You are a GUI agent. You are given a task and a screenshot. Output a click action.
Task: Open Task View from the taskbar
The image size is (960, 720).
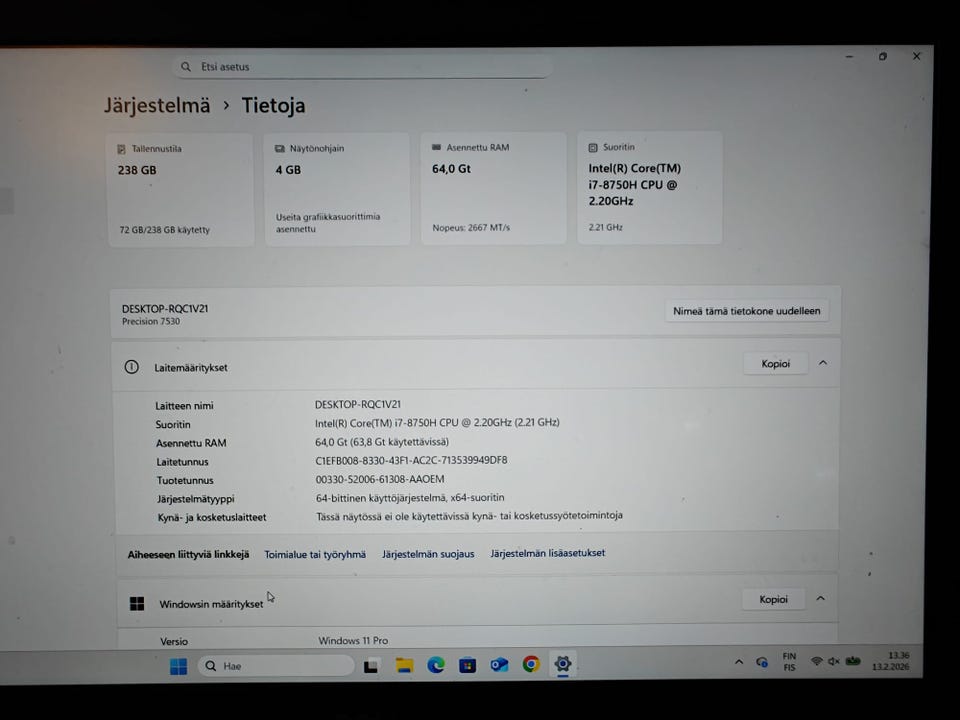point(371,666)
